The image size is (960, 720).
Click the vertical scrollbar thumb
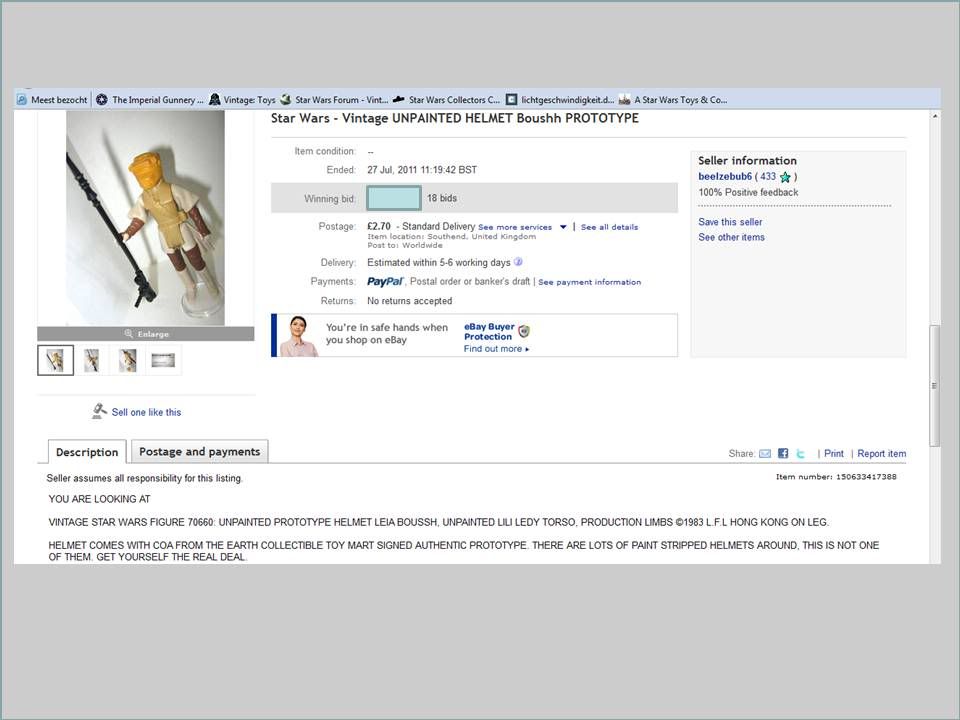point(934,386)
